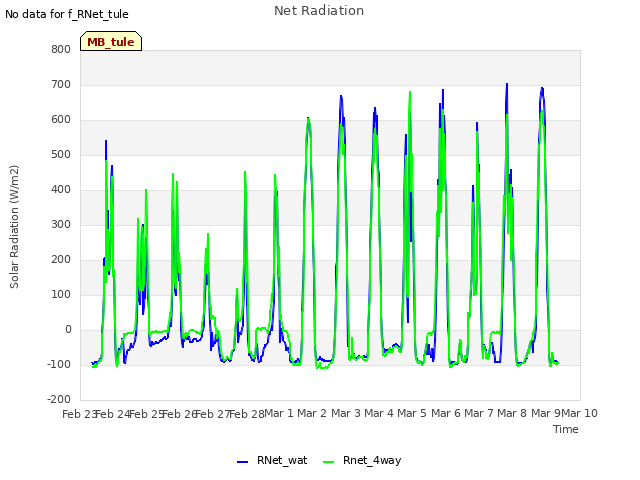Click the Feb 25 x-axis date label
Screen dimensions: 640x480
(146, 414)
